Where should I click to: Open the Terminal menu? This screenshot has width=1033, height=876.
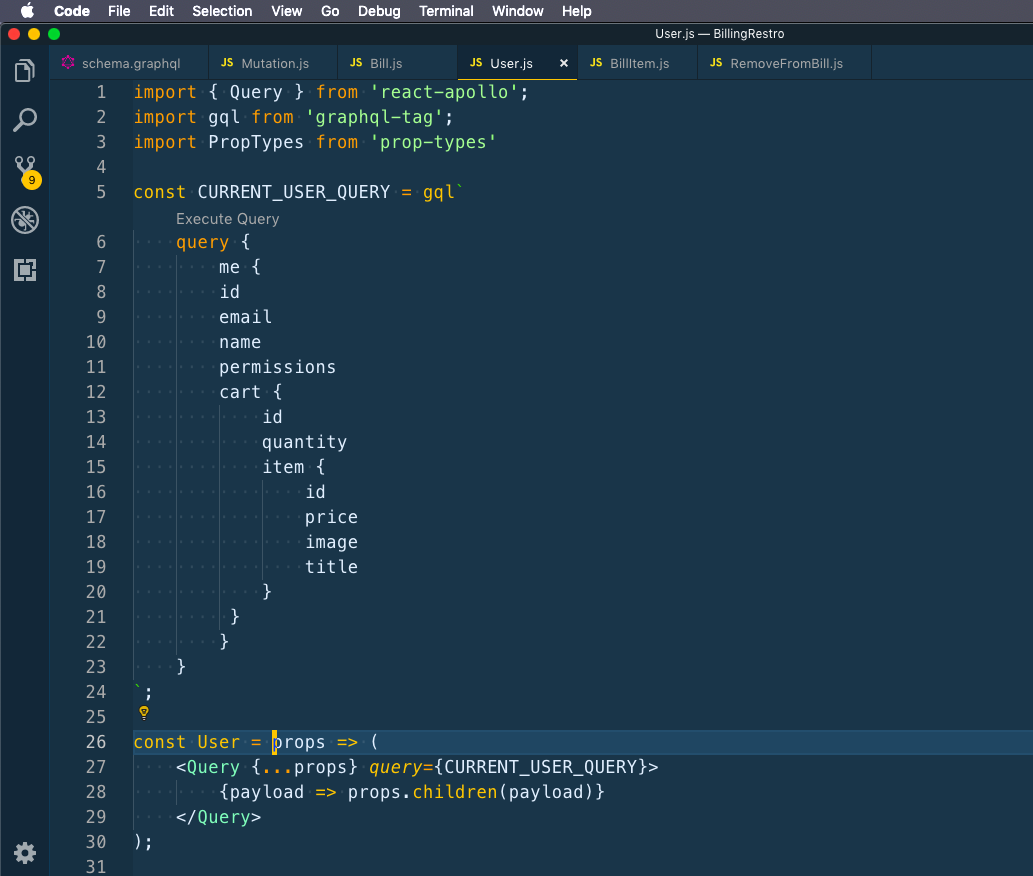(446, 11)
